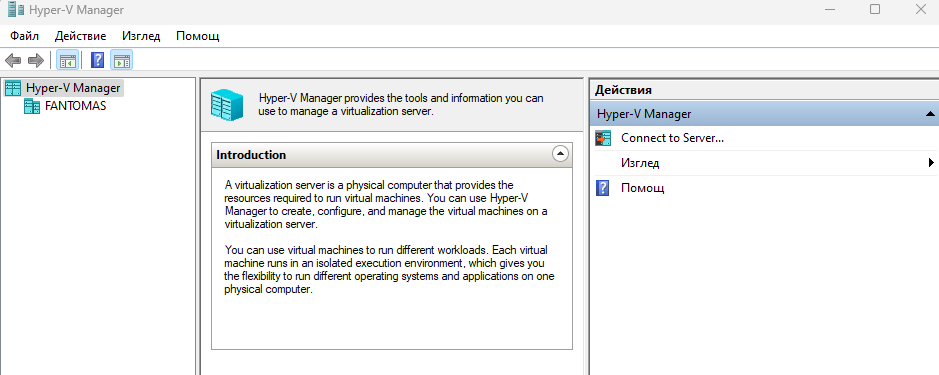
Task: Click the Back arrow toolbar icon
Action: click(x=13, y=61)
